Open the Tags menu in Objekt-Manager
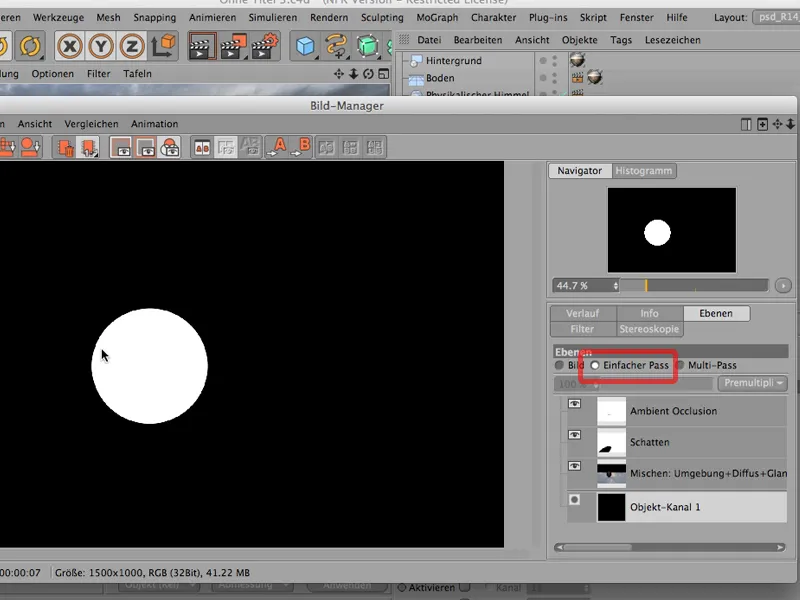Image resolution: width=800 pixels, height=600 pixels. coord(621,40)
